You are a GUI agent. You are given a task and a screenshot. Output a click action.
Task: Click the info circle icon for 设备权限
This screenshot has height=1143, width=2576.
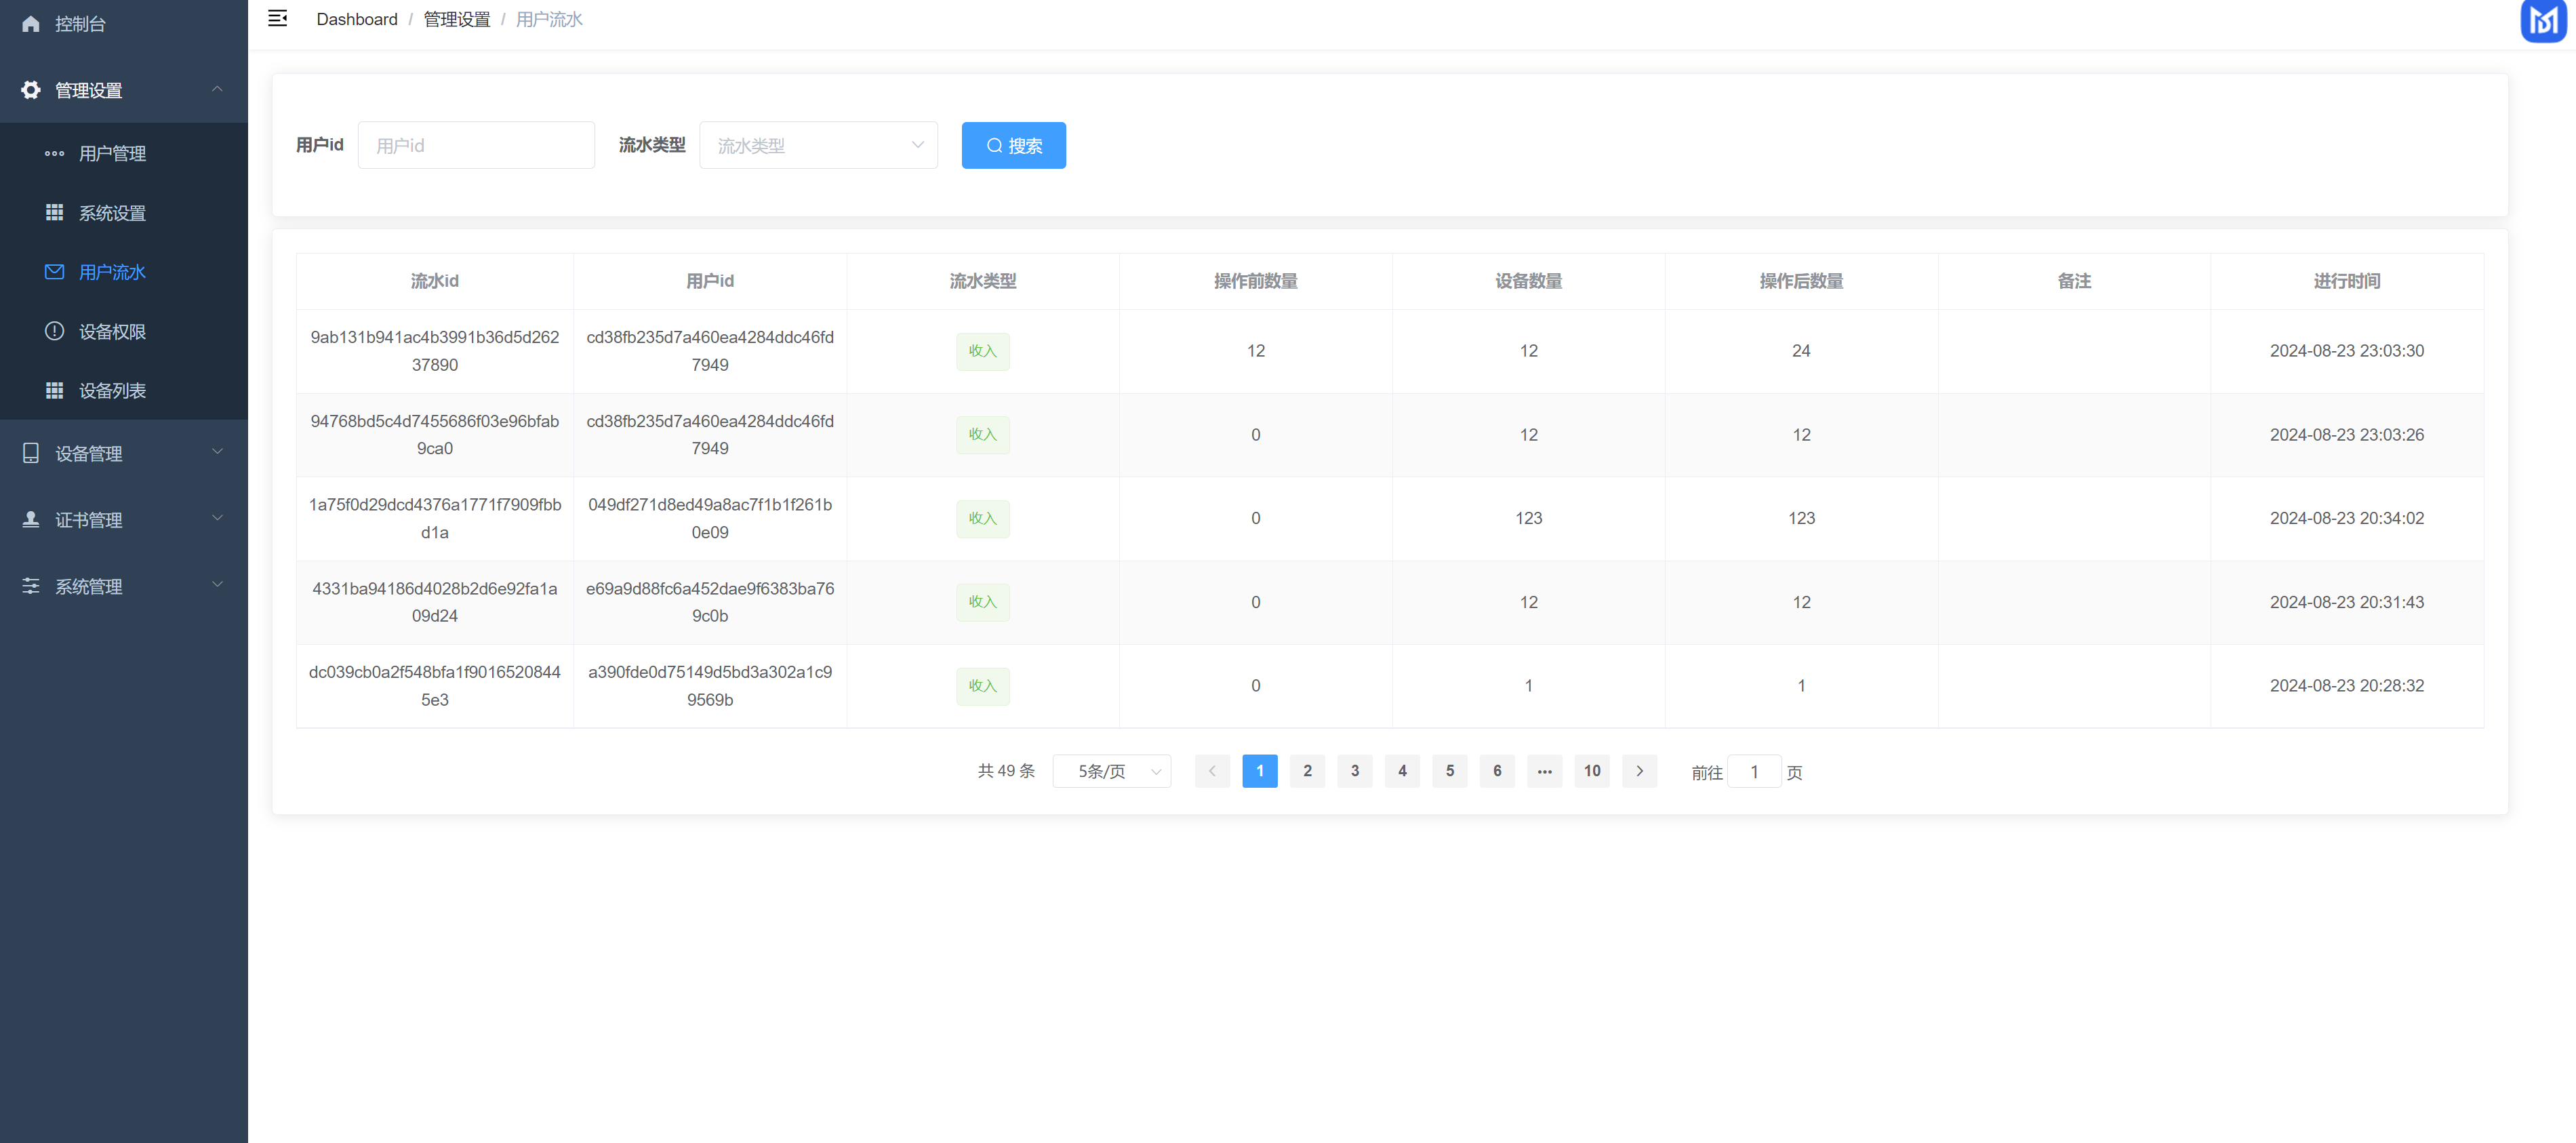55,331
